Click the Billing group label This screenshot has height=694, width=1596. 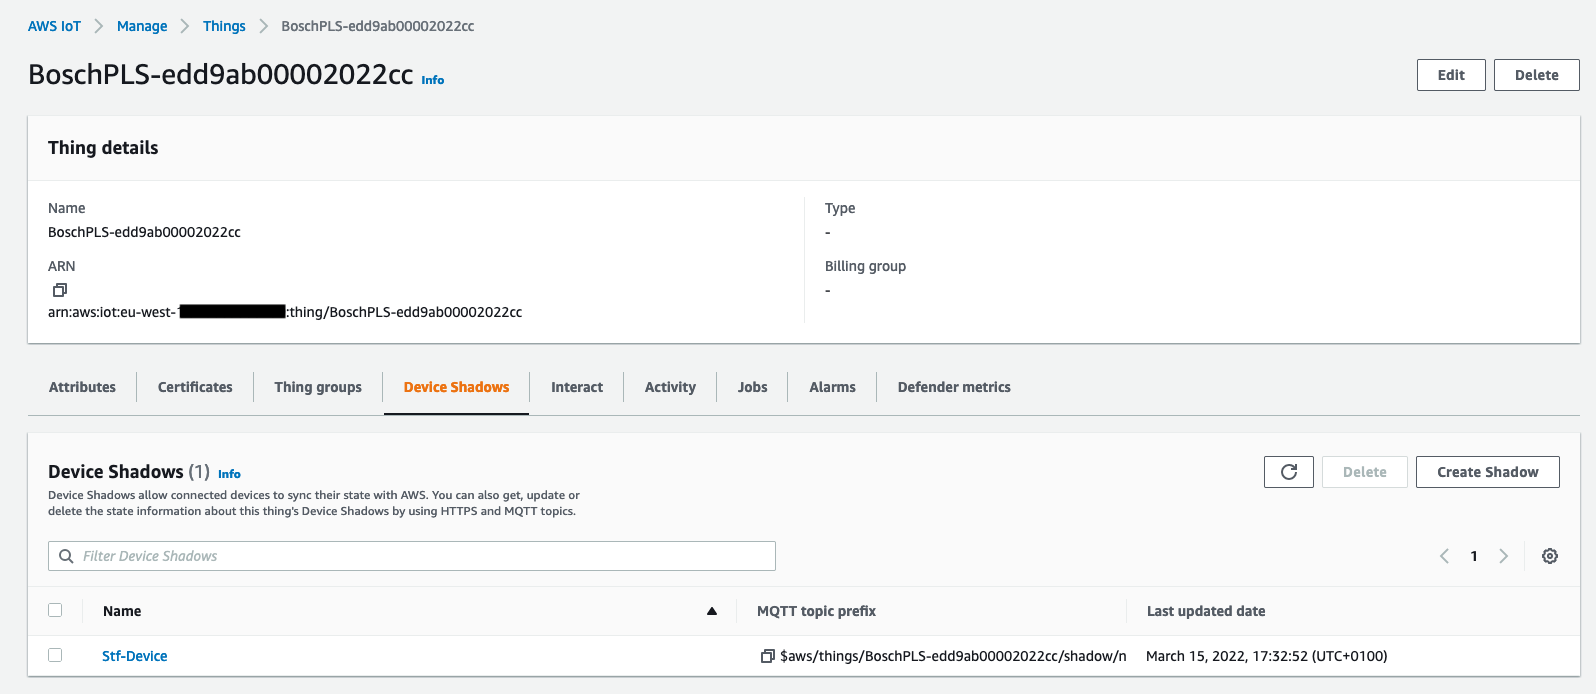(865, 266)
